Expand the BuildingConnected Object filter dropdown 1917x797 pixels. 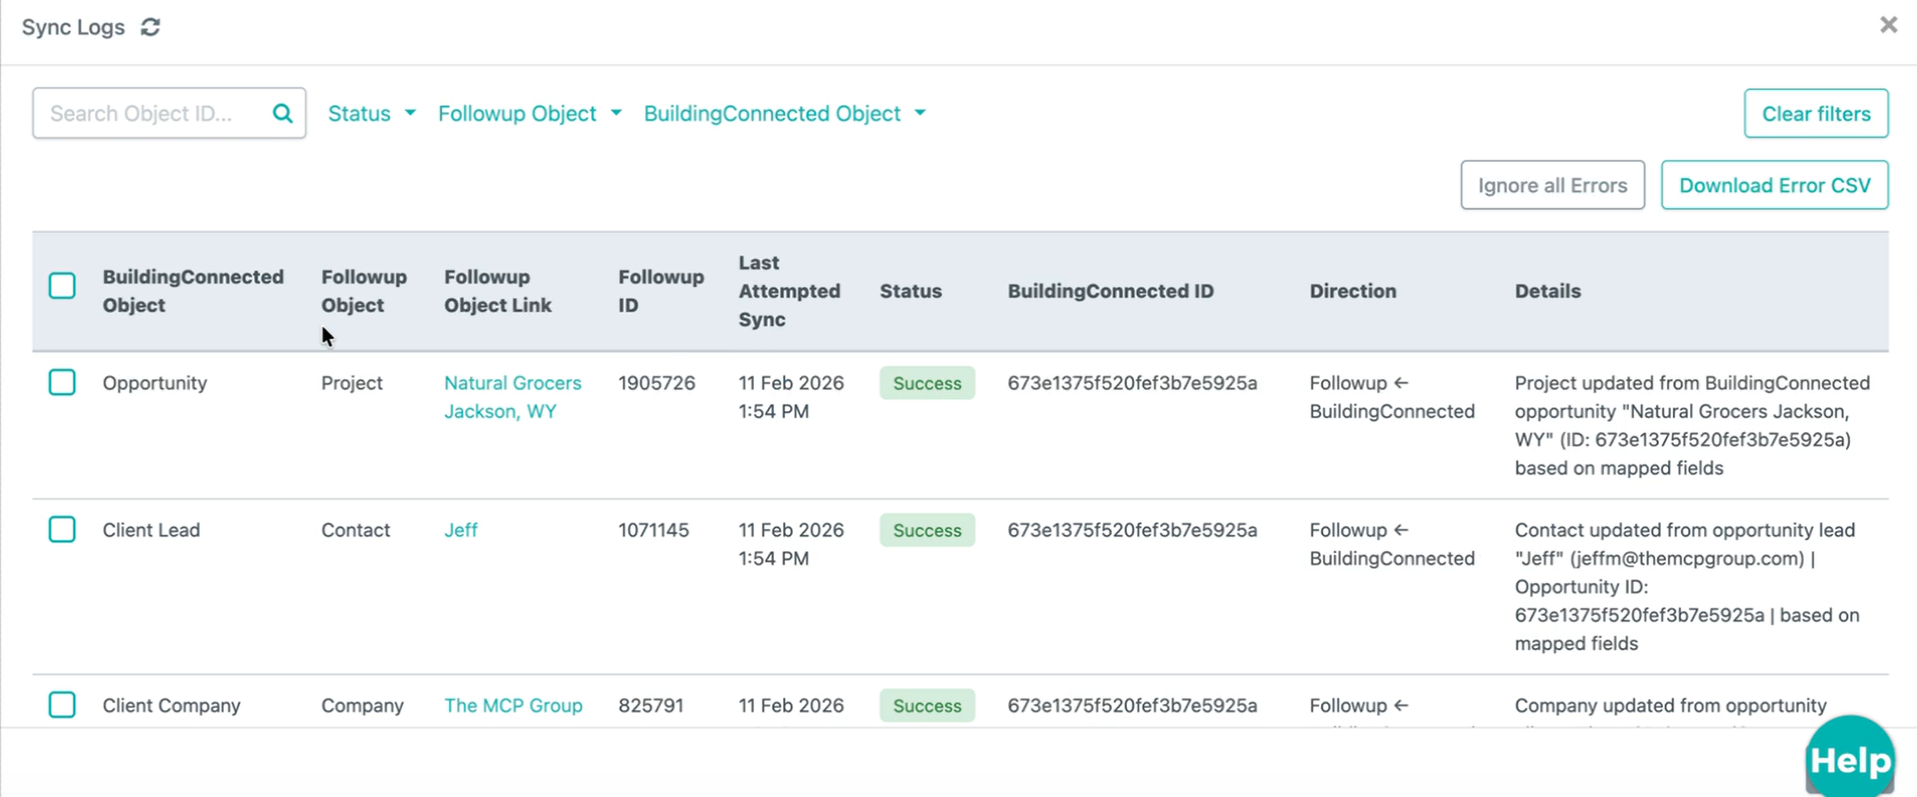click(x=784, y=114)
